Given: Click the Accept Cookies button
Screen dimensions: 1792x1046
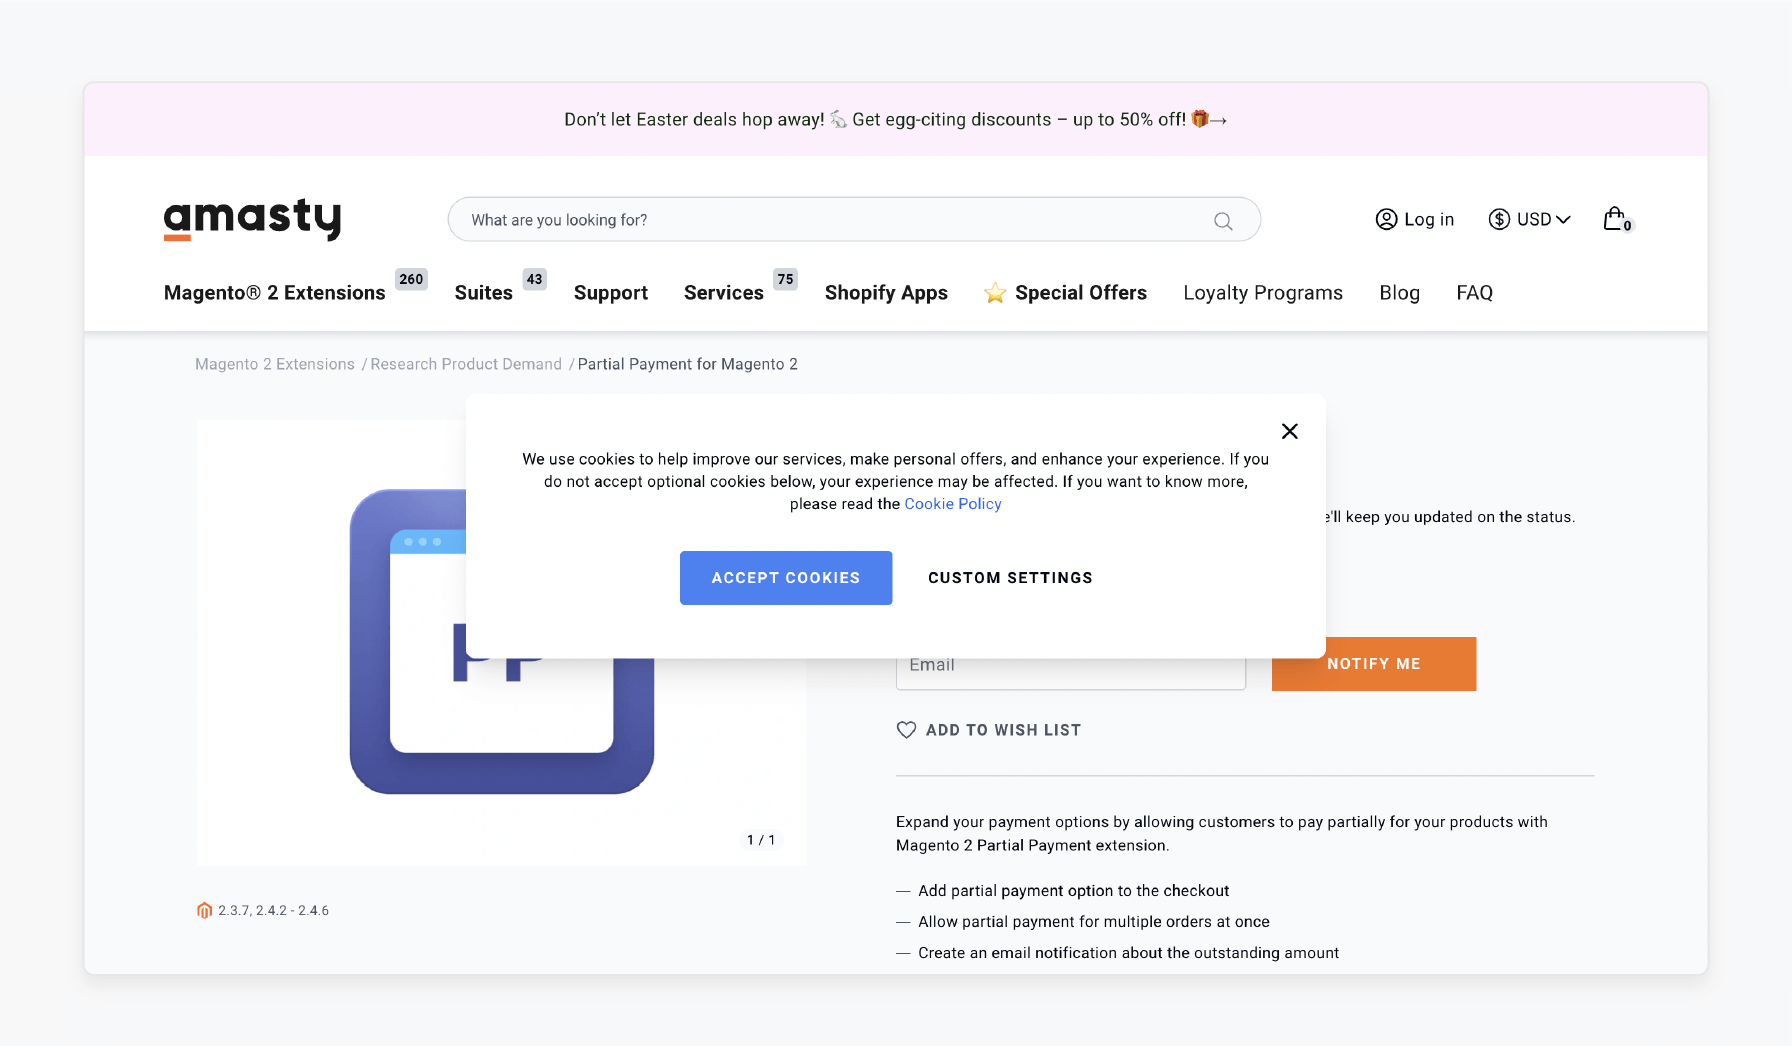Looking at the screenshot, I should 786,578.
